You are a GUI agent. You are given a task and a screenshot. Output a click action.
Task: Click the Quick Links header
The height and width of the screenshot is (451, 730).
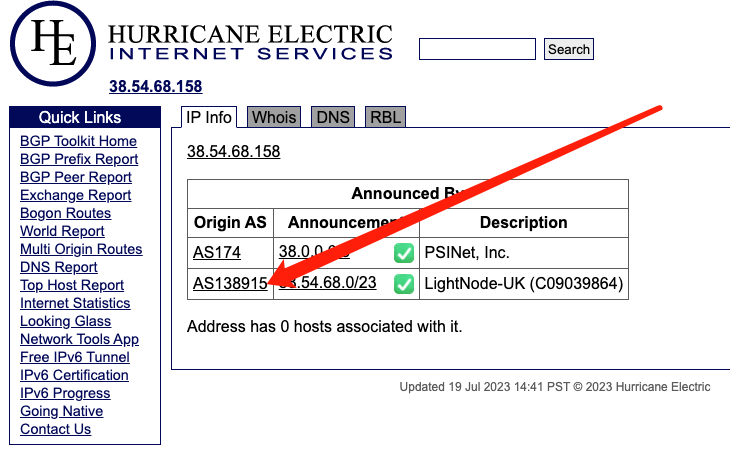click(x=85, y=117)
